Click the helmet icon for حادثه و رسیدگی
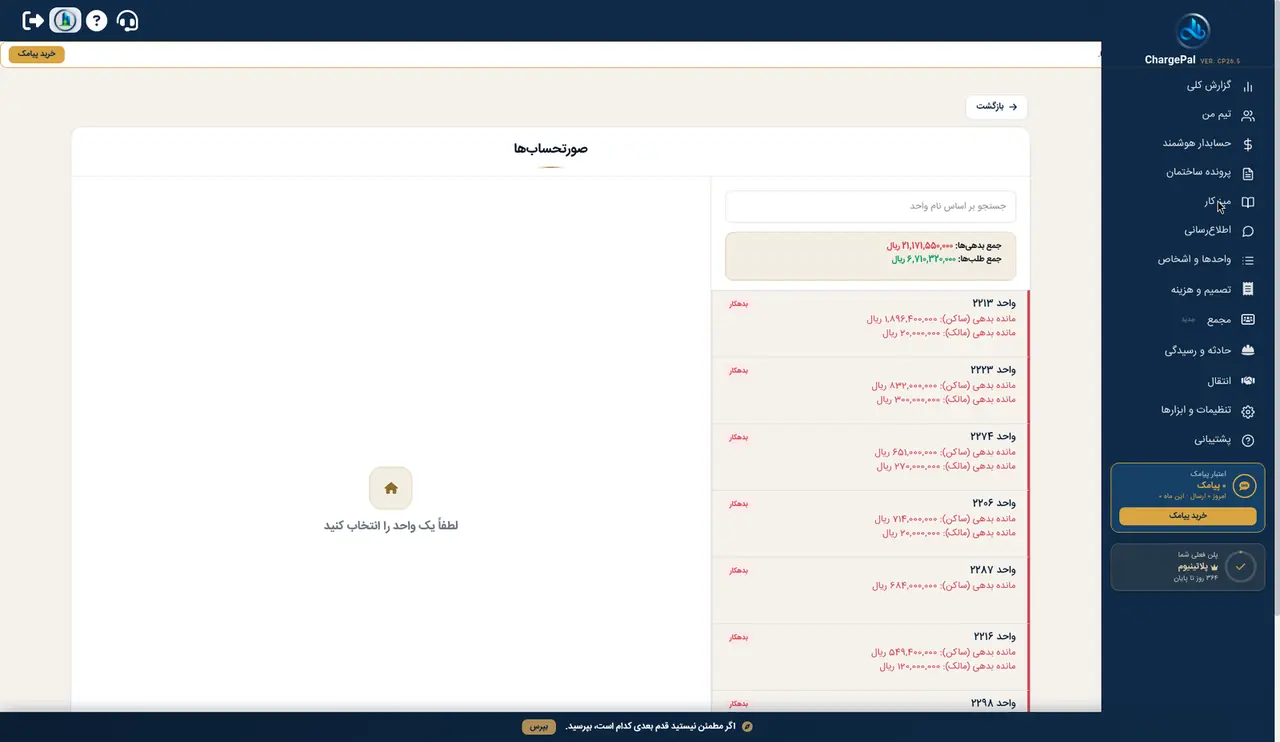 [x=1247, y=351]
